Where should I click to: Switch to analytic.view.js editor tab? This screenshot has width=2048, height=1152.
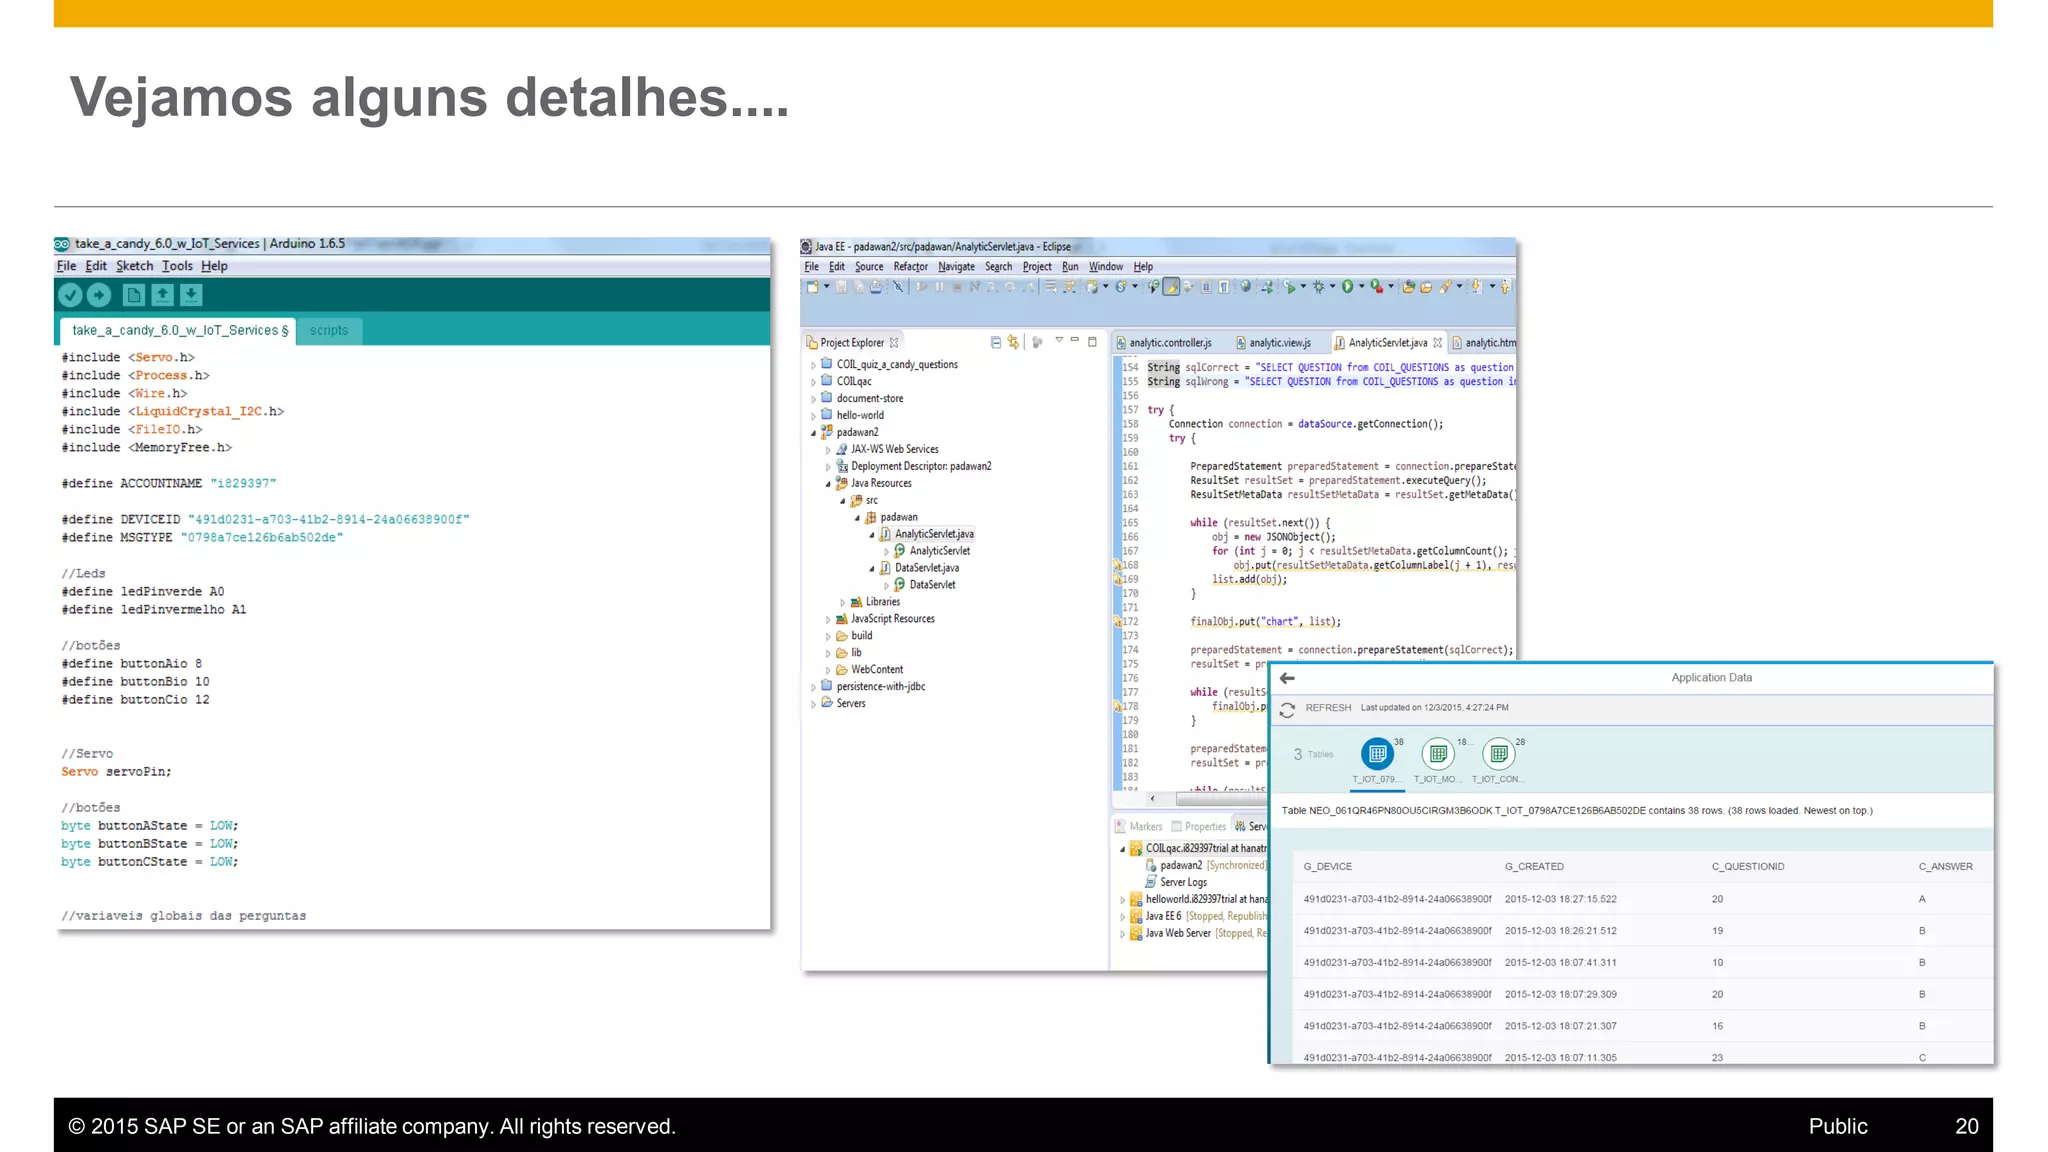point(1273,343)
